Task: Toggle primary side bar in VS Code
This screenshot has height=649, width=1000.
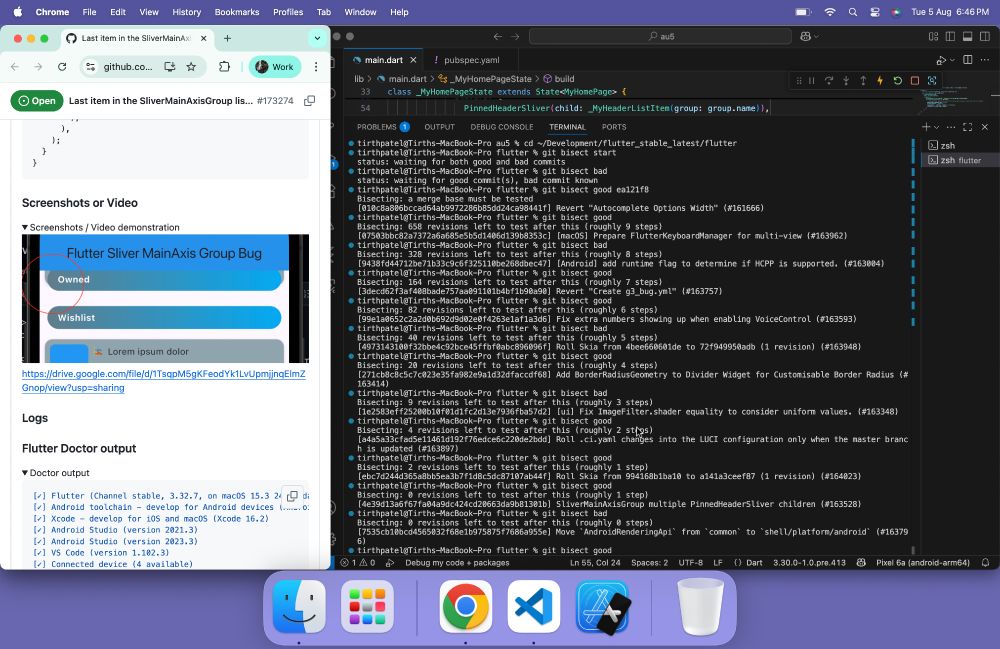Action: (950, 36)
